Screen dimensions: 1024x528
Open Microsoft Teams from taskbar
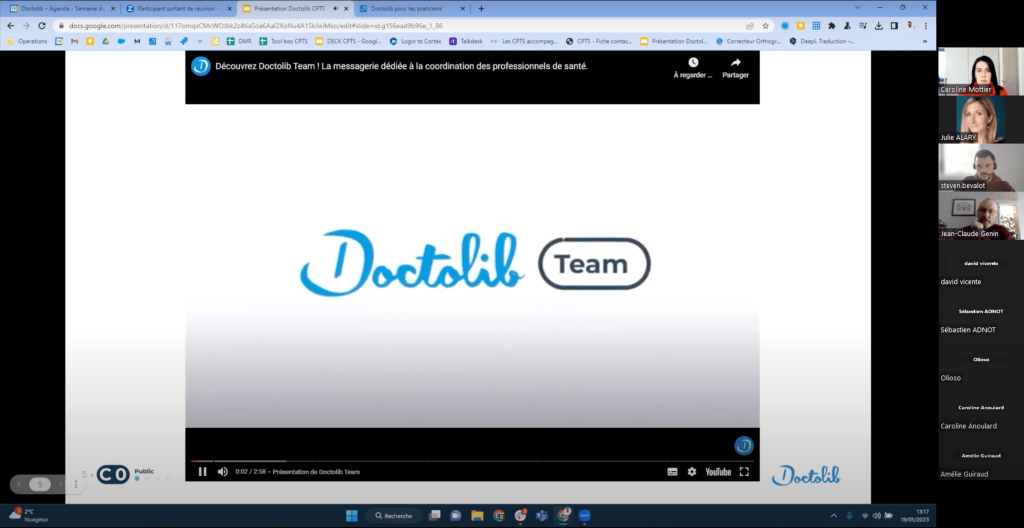[541, 516]
